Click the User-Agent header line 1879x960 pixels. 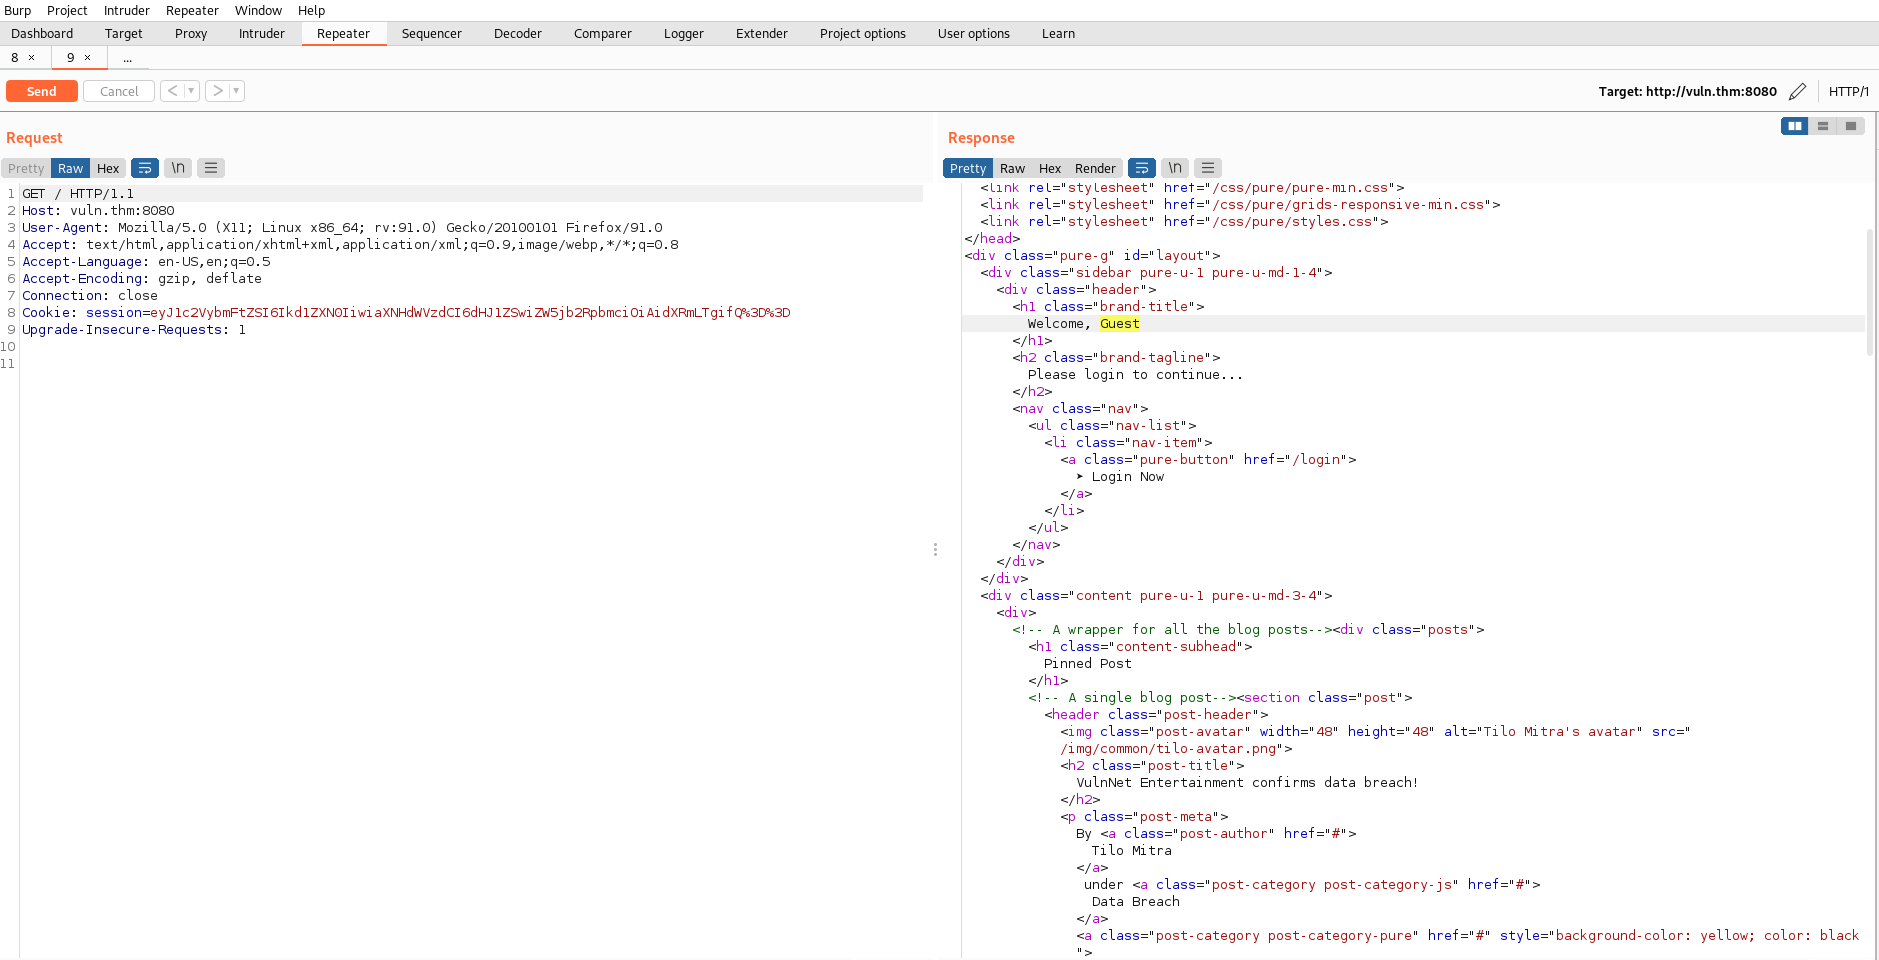pos(342,228)
